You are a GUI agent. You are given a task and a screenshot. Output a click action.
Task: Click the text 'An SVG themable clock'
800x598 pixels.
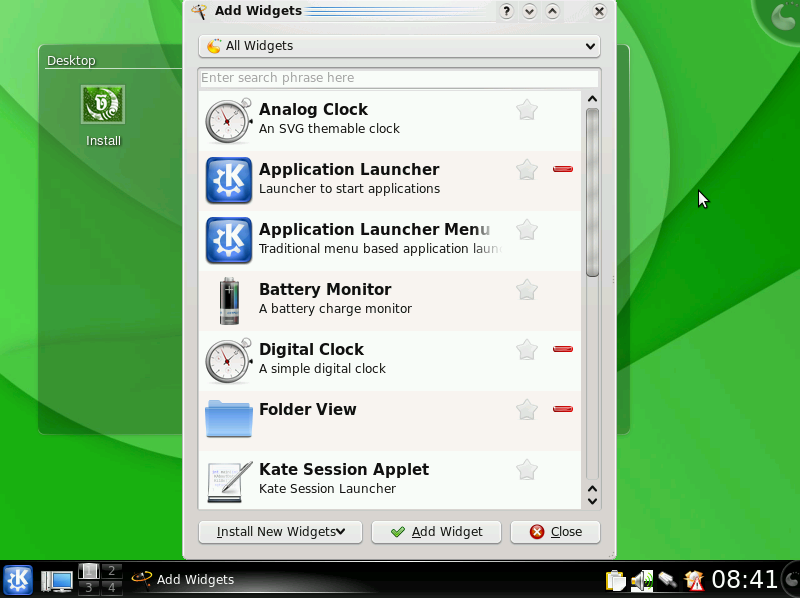(x=329, y=129)
